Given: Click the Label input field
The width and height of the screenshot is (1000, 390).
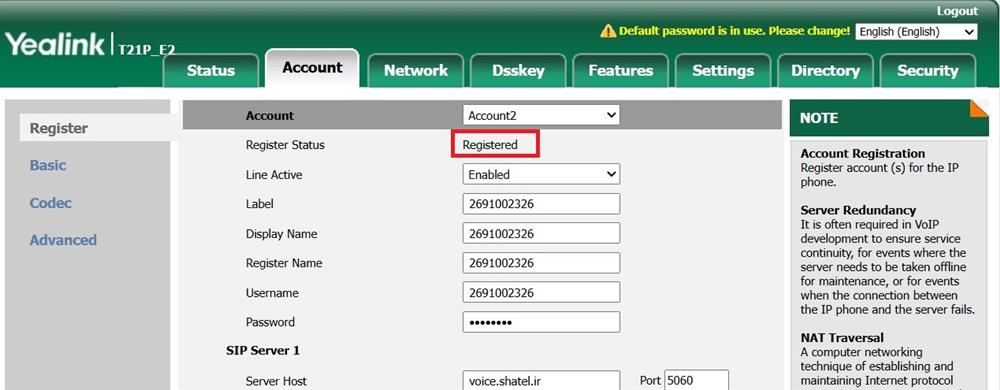Looking at the screenshot, I should [541, 204].
